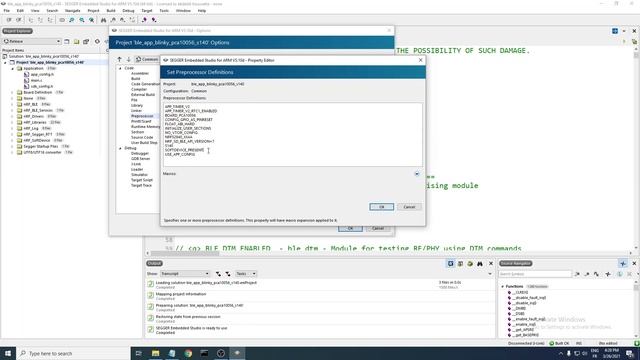The height and width of the screenshot is (360, 640).
Task: Select the Segger Startup Files folder
Action: click(x=40, y=146)
